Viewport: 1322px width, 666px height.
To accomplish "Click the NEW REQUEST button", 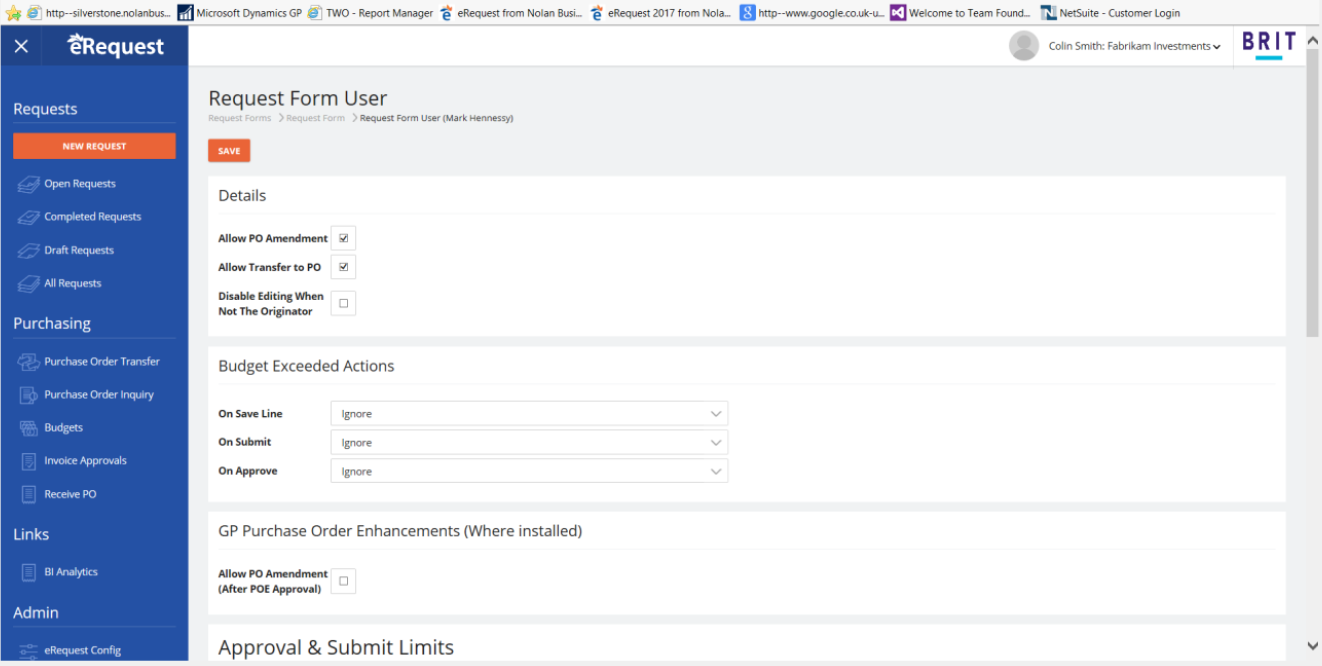I will tap(94, 146).
